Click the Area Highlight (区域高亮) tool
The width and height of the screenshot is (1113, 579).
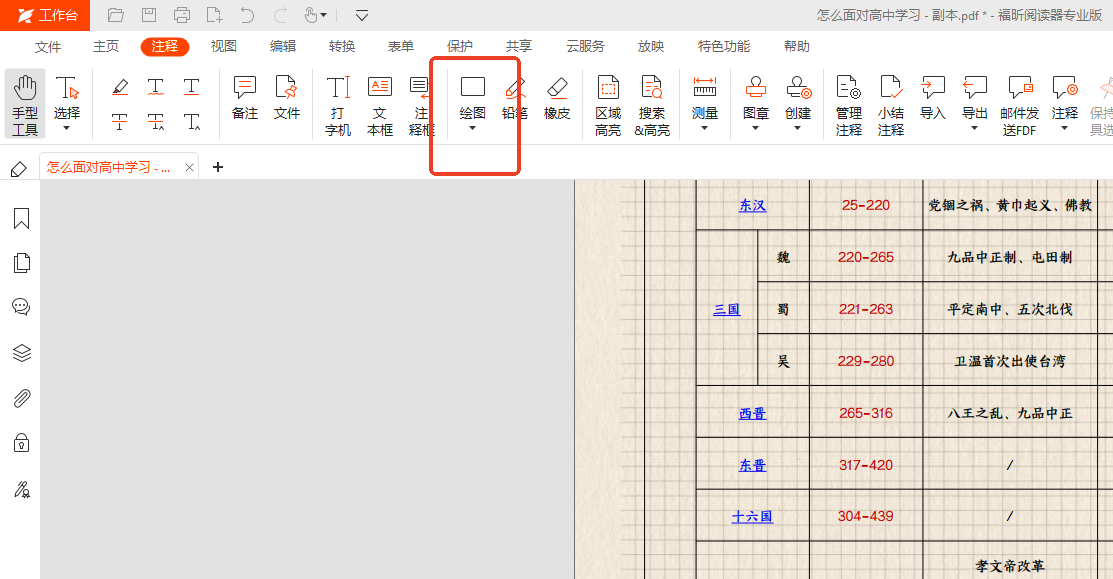point(607,105)
